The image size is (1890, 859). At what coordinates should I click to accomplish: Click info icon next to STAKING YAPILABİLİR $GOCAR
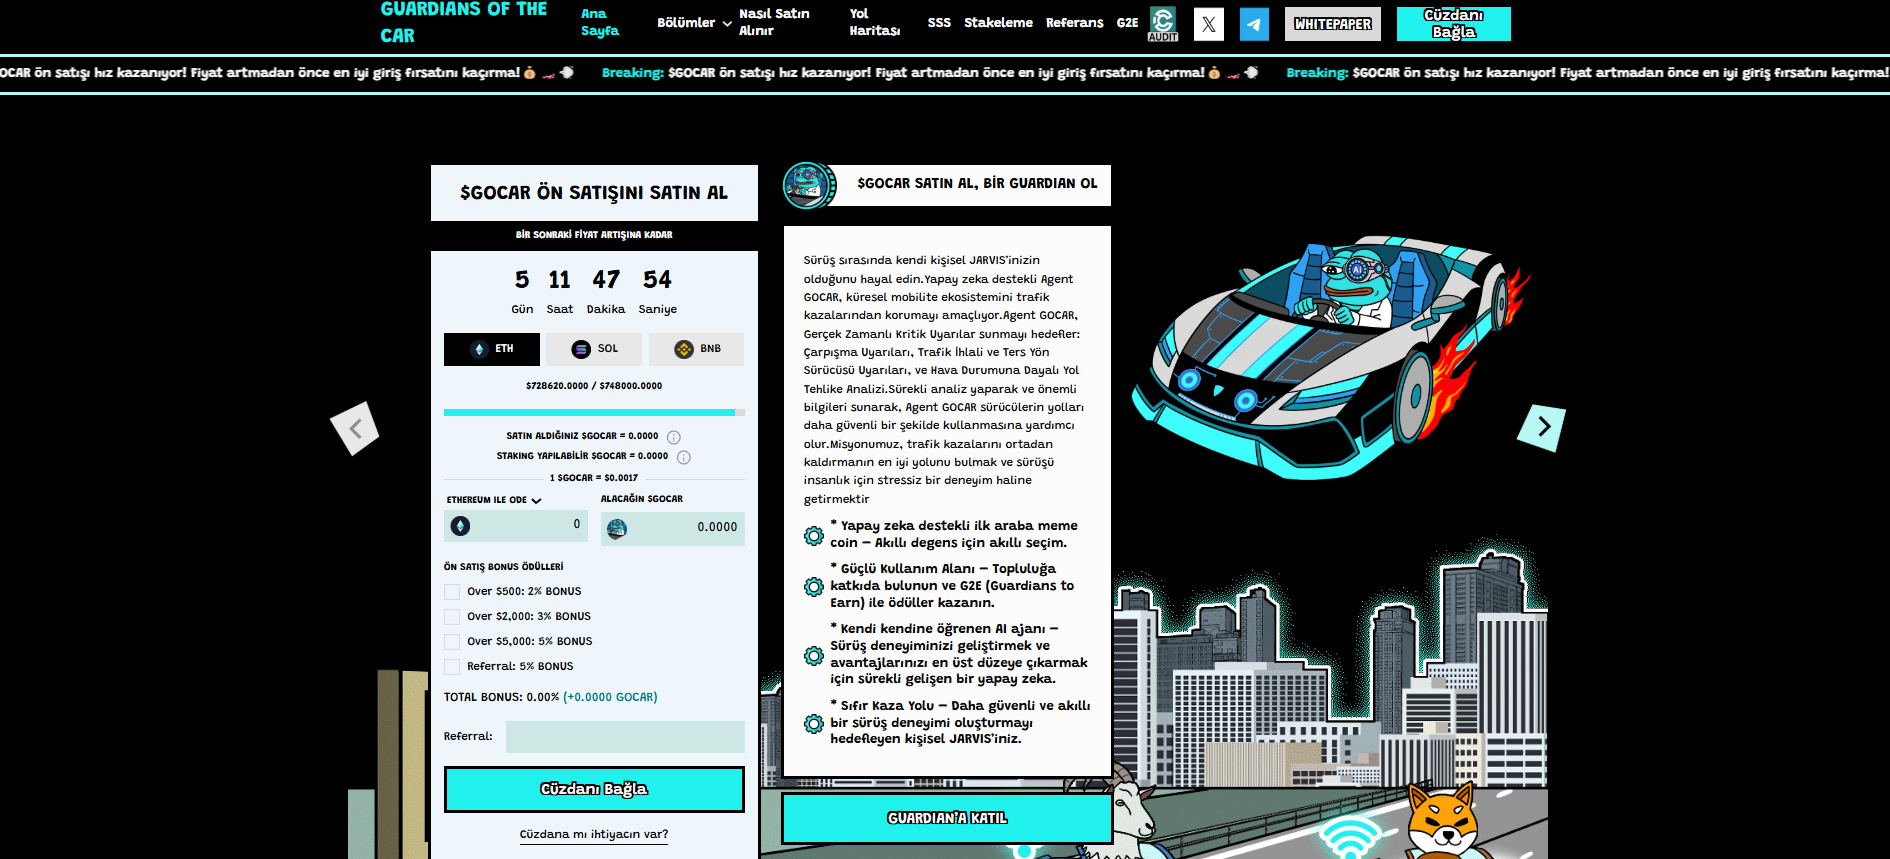click(x=684, y=457)
